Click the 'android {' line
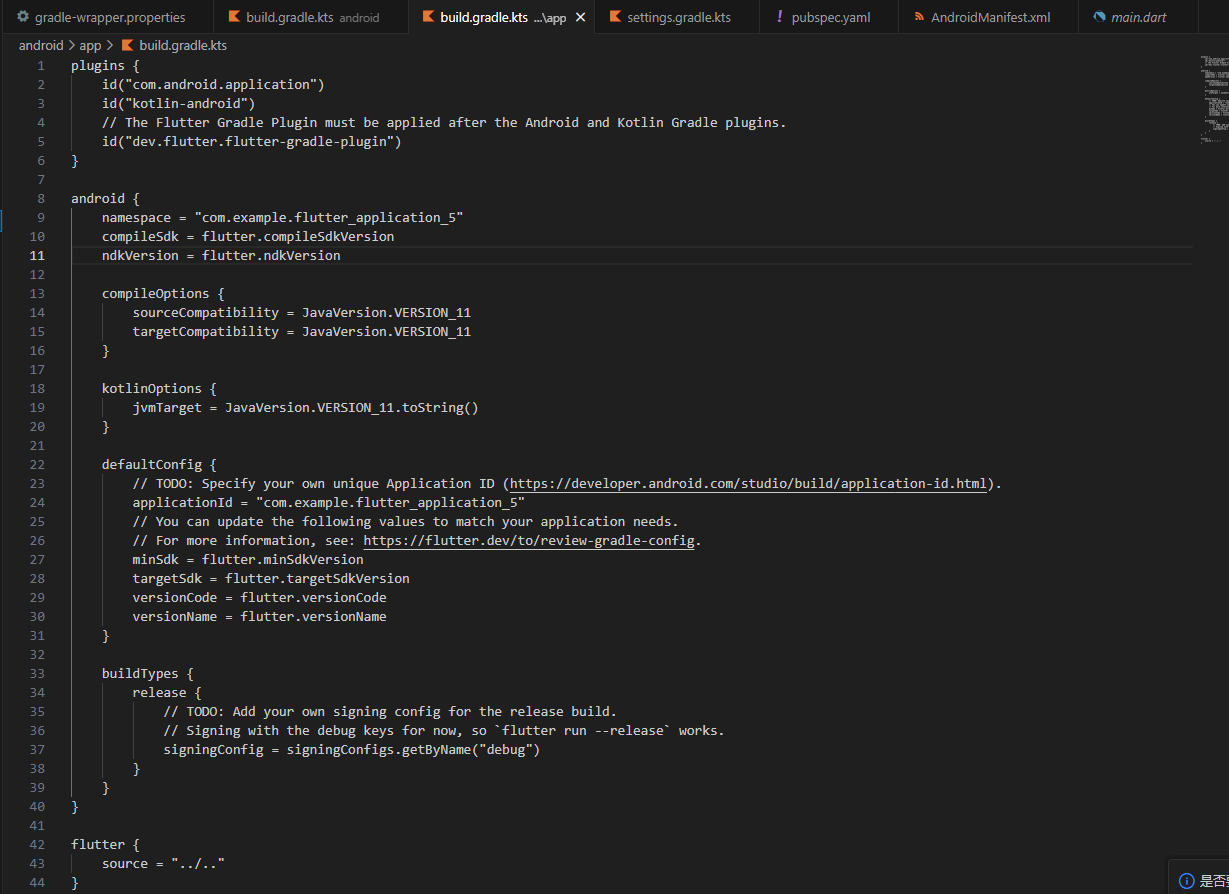1229x894 pixels. pyautogui.click(x=105, y=199)
